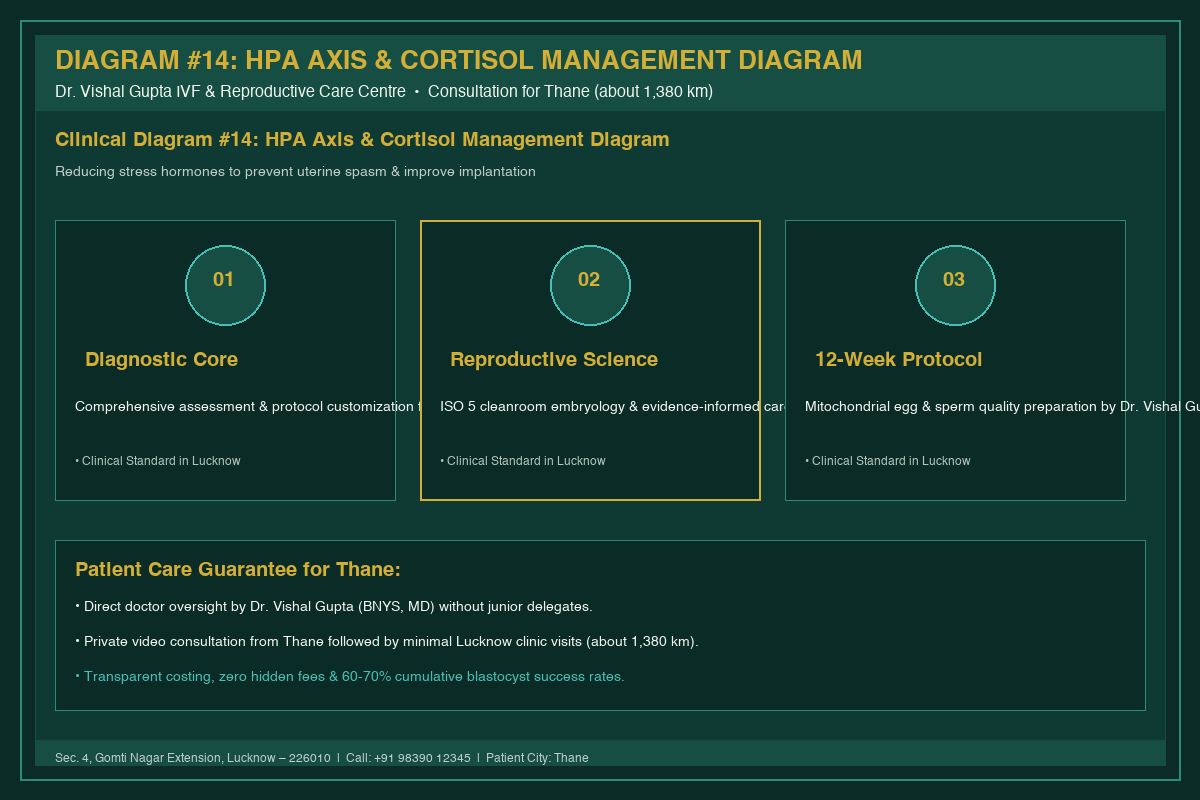Click 'Clinical Standard in Lucknow' under Diagnostic Core
Viewport: 1200px width, 800px height.
tap(158, 461)
